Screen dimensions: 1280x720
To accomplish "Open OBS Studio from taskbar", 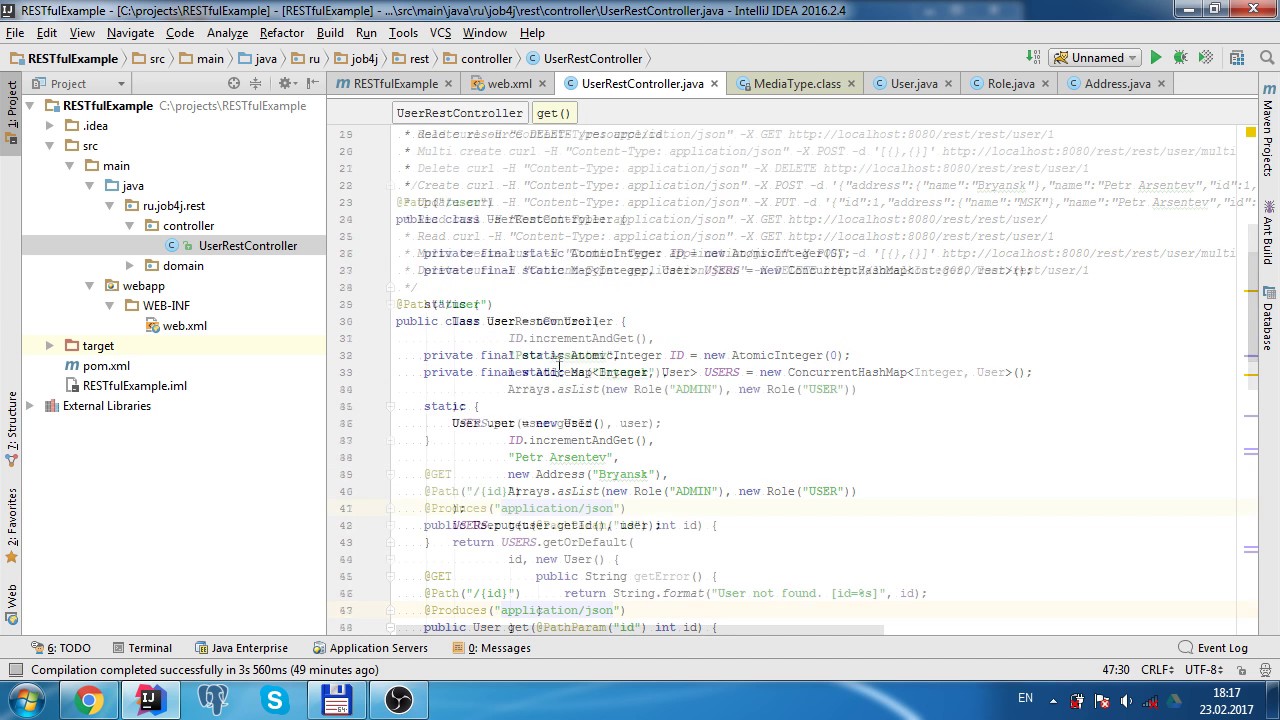I will point(398,700).
